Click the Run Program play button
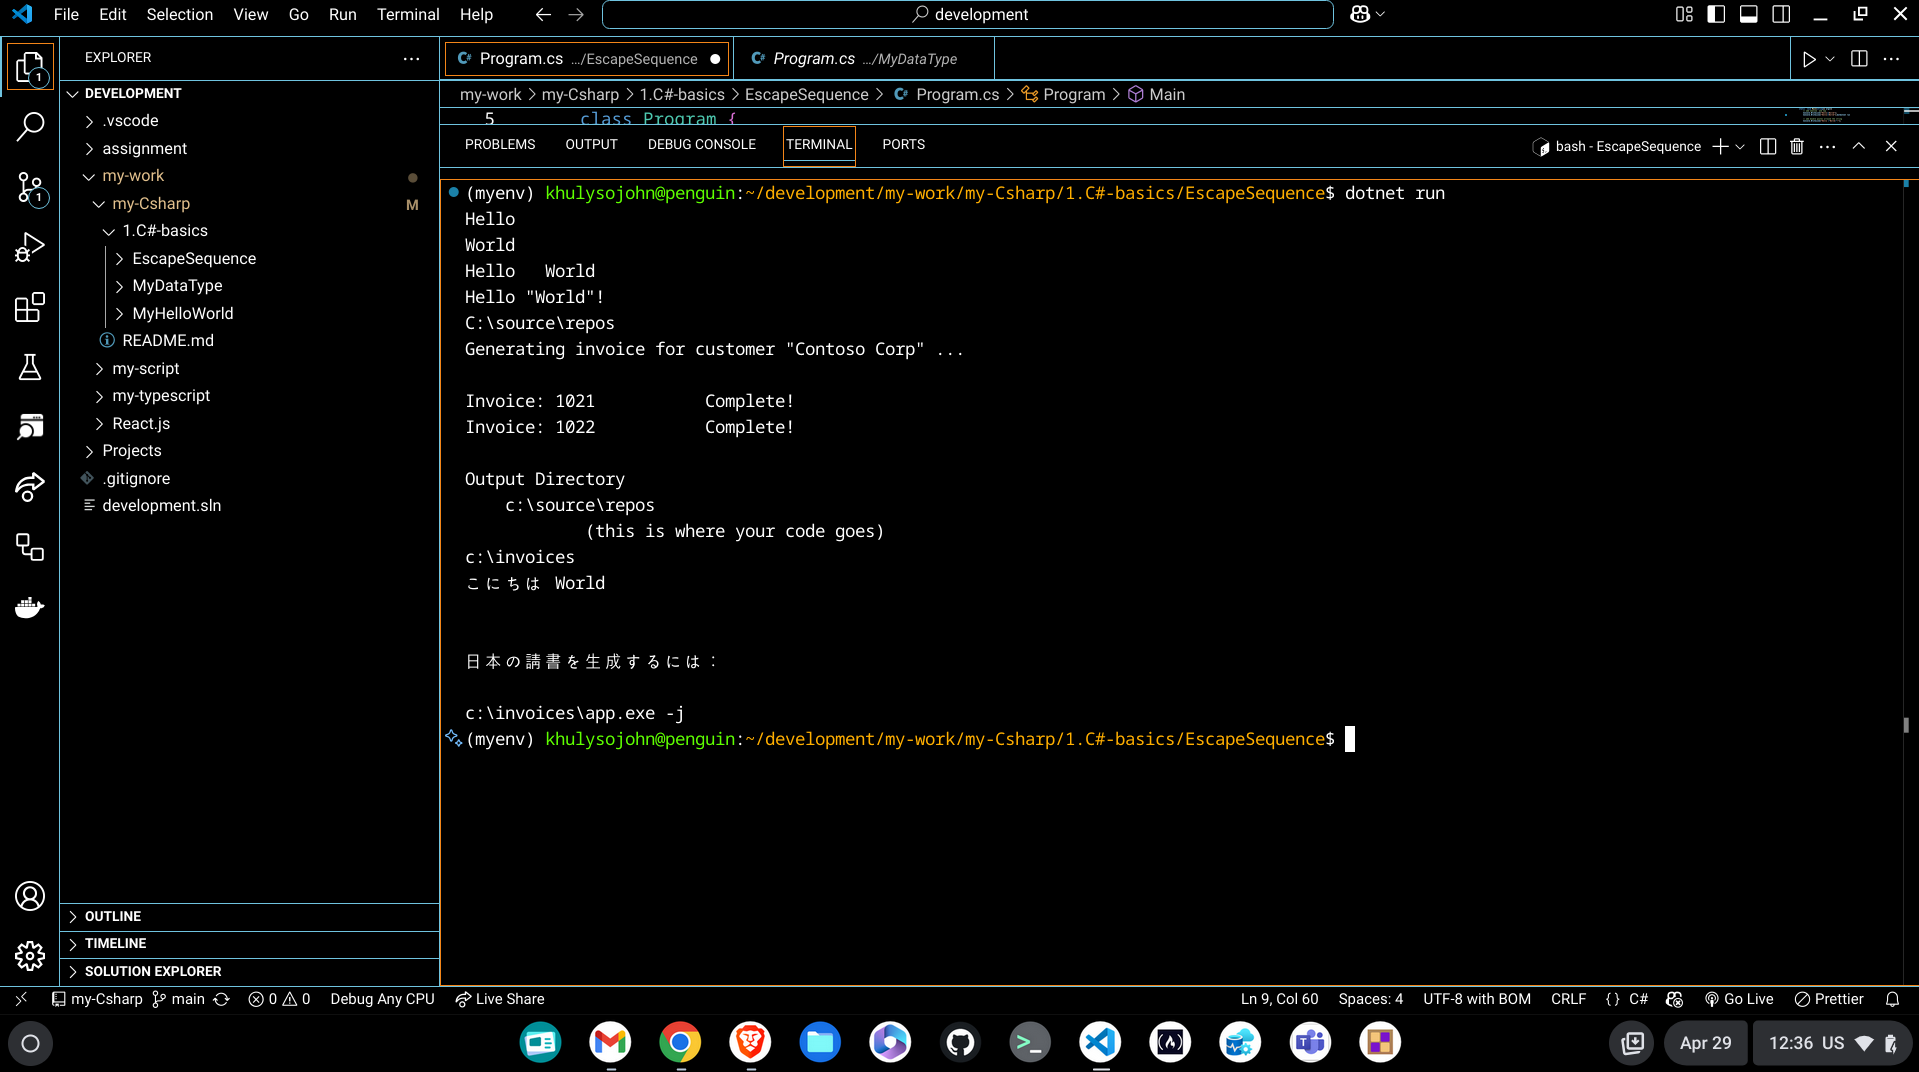This screenshot has height=1072, width=1919. pyautogui.click(x=1808, y=59)
